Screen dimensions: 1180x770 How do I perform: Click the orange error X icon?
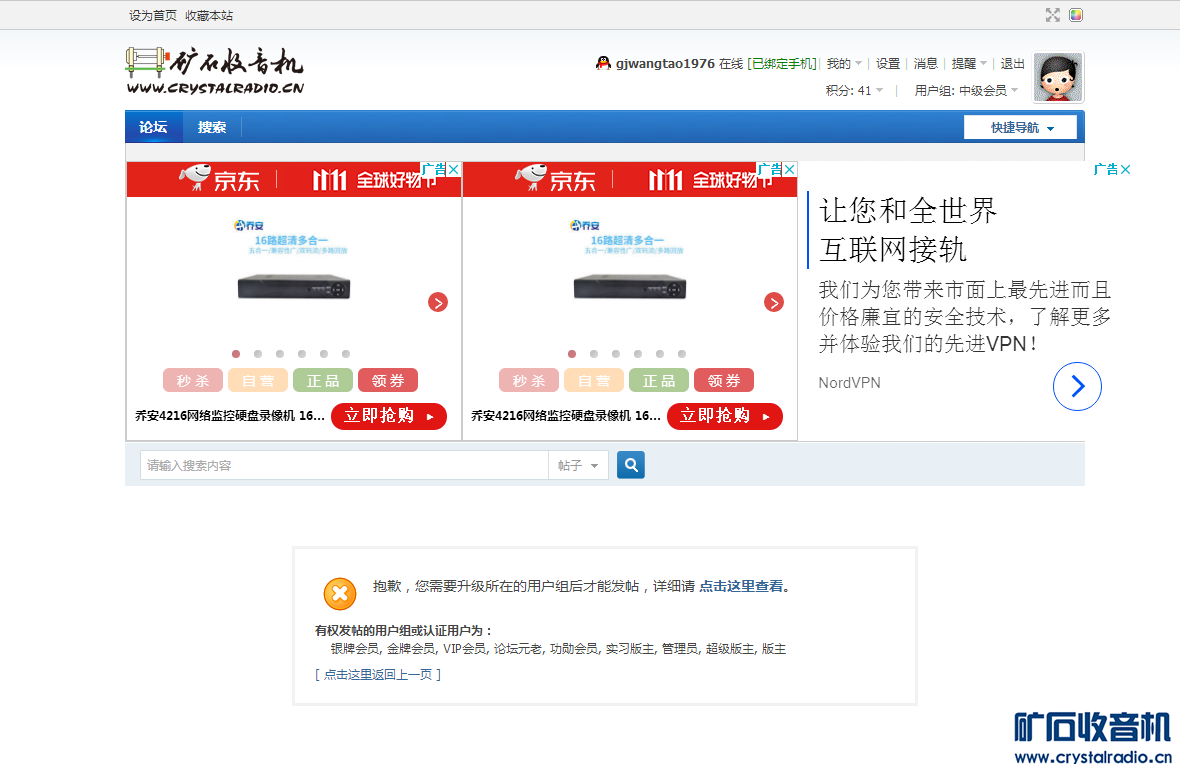[339, 594]
